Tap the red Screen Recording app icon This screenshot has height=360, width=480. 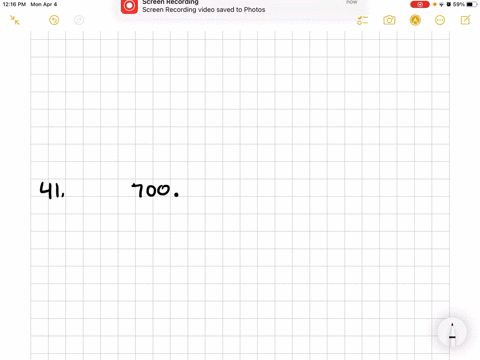(129, 6)
